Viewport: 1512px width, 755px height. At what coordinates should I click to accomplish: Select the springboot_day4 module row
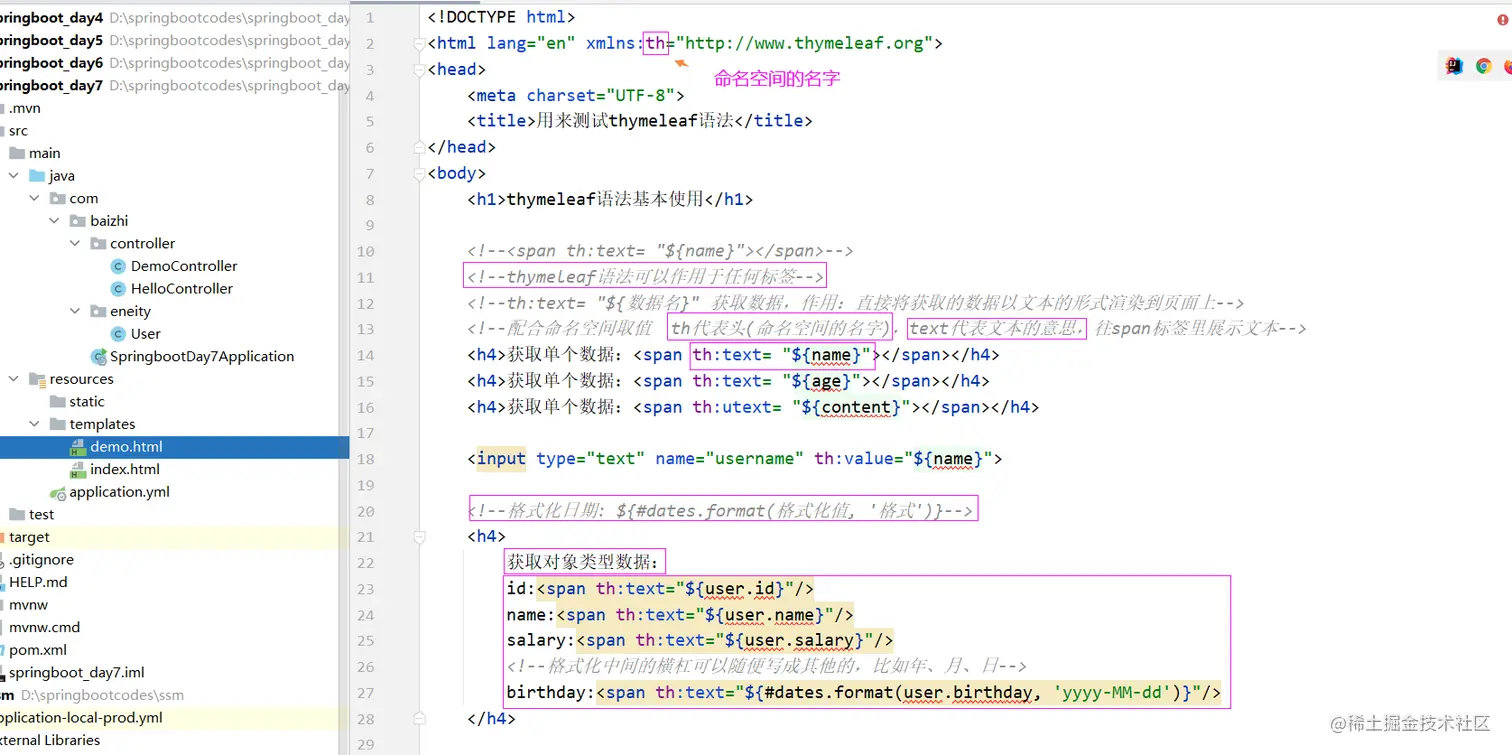(x=175, y=18)
